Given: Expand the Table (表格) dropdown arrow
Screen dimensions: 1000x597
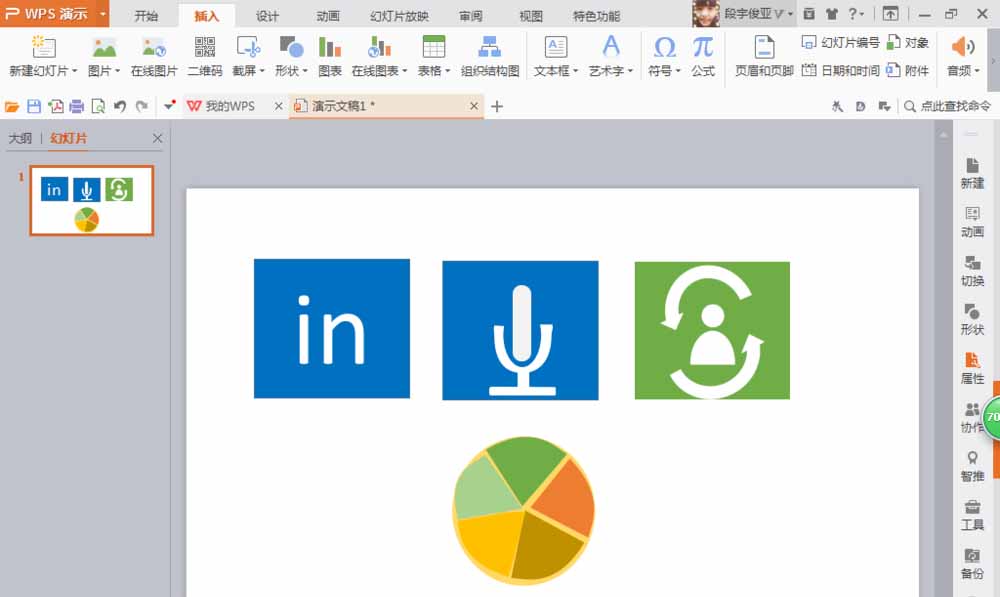Looking at the screenshot, I should [448, 71].
